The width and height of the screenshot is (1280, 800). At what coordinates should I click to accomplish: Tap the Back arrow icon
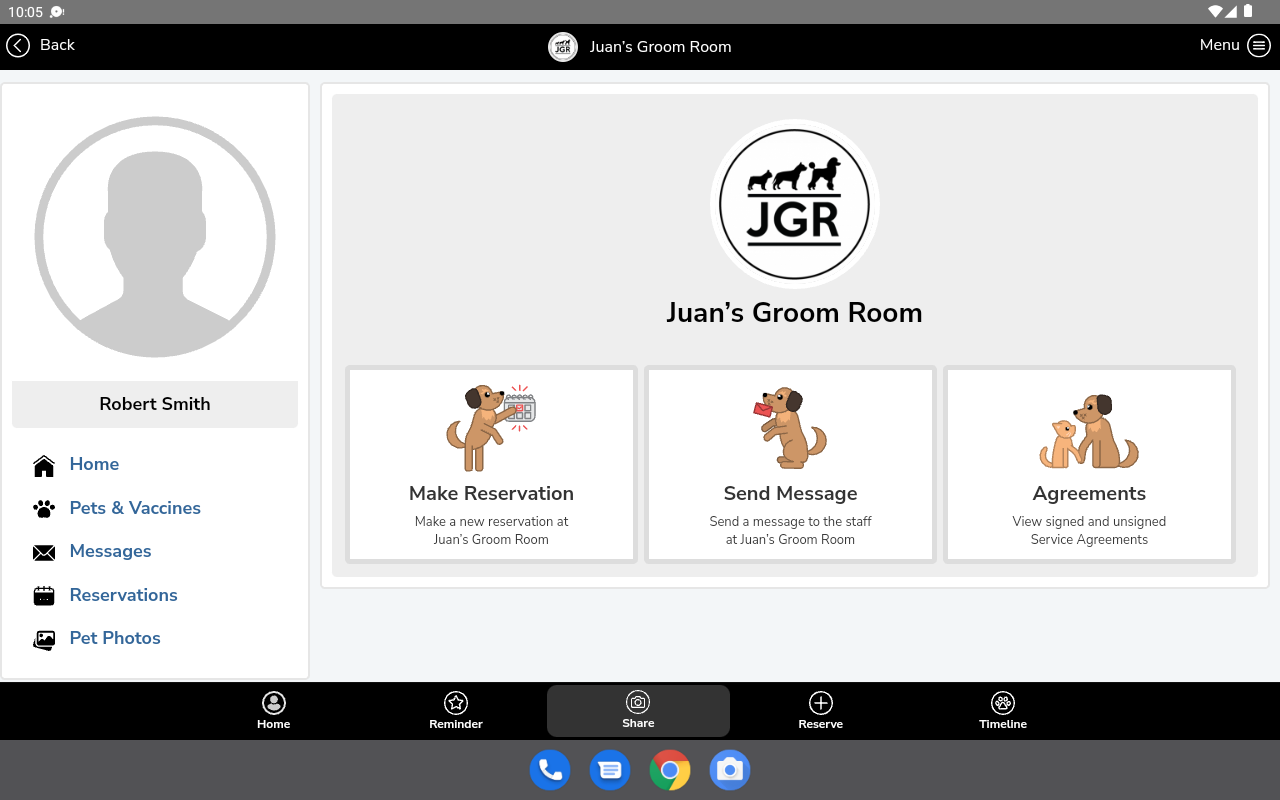coord(18,45)
